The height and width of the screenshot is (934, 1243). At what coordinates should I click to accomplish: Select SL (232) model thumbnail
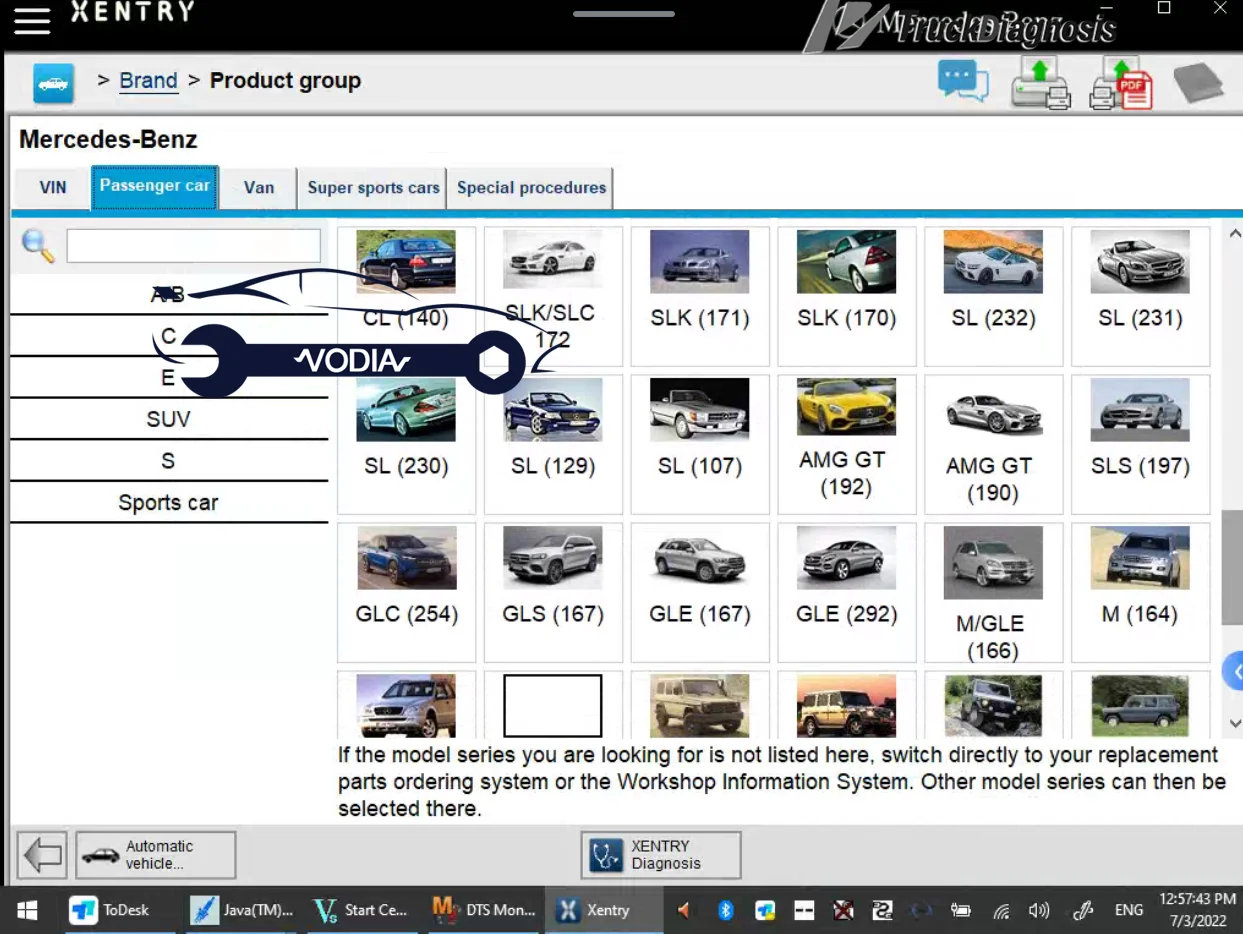[993, 296]
